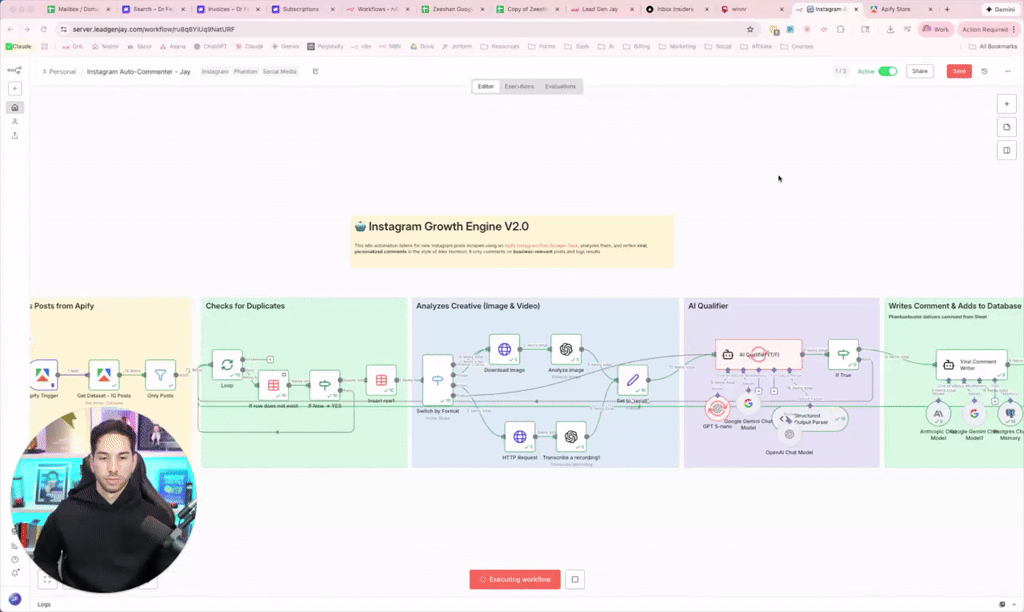Open the Switch by Format node

point(437,378)
